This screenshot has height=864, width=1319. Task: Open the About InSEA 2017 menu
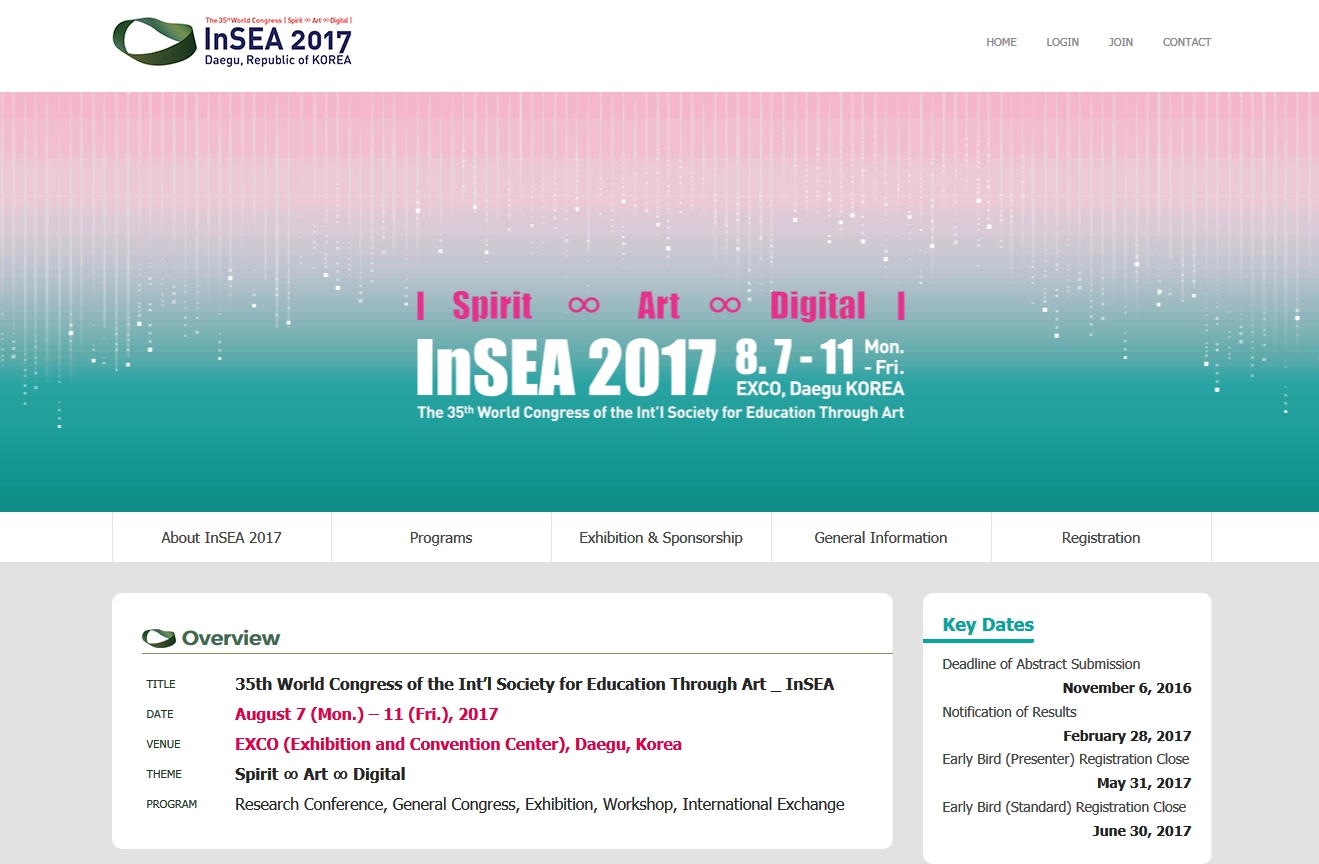tap(221, 537)
